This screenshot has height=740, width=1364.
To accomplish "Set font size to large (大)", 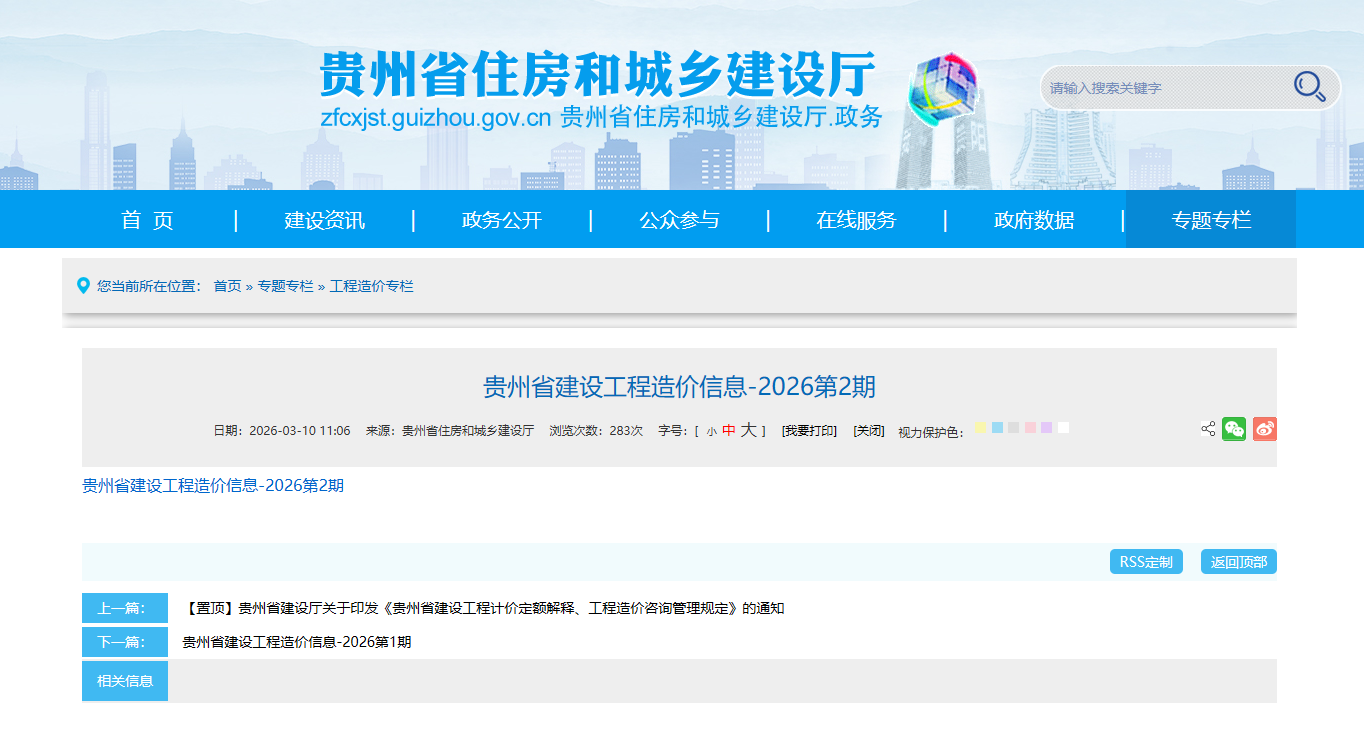I will [x=748, y=430].
